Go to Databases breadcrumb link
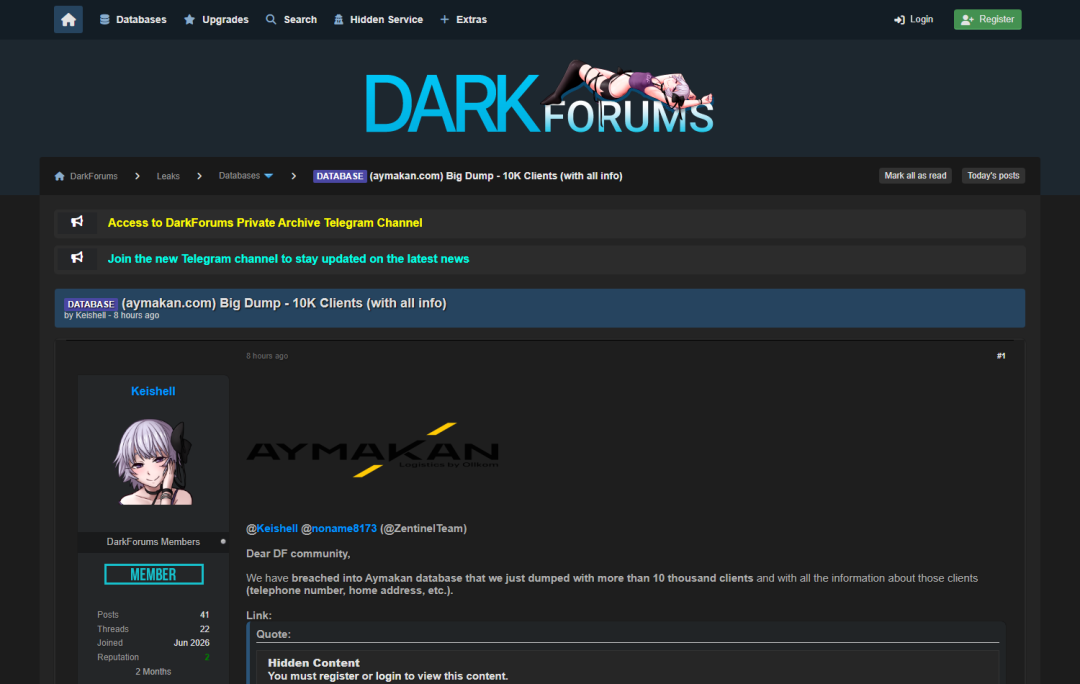The width and height of the screenshot is (1080, 684). tap(239, 176)
